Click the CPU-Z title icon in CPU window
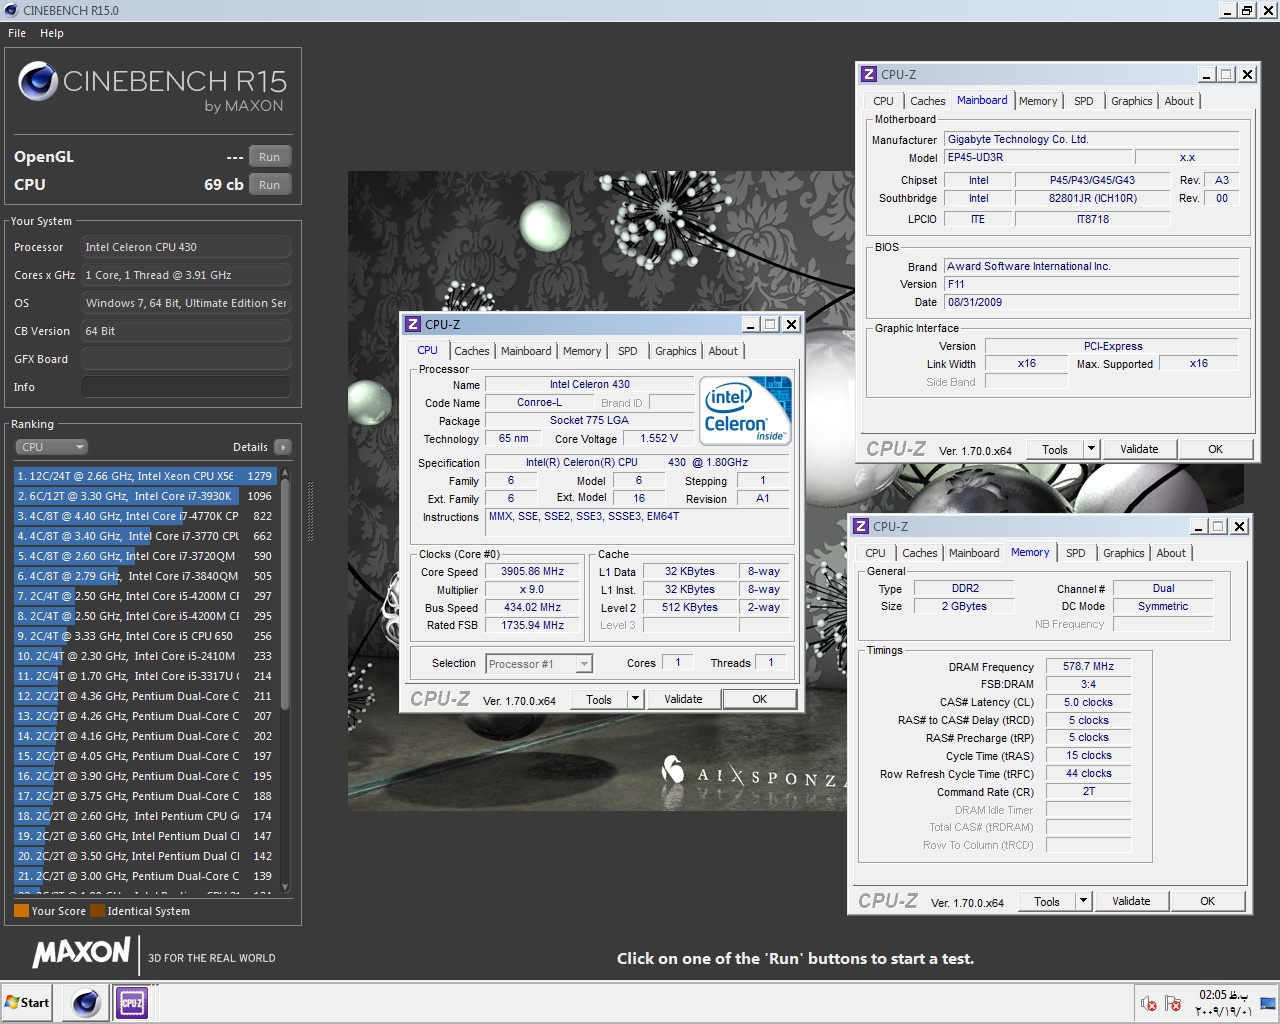 pos(413,324)
